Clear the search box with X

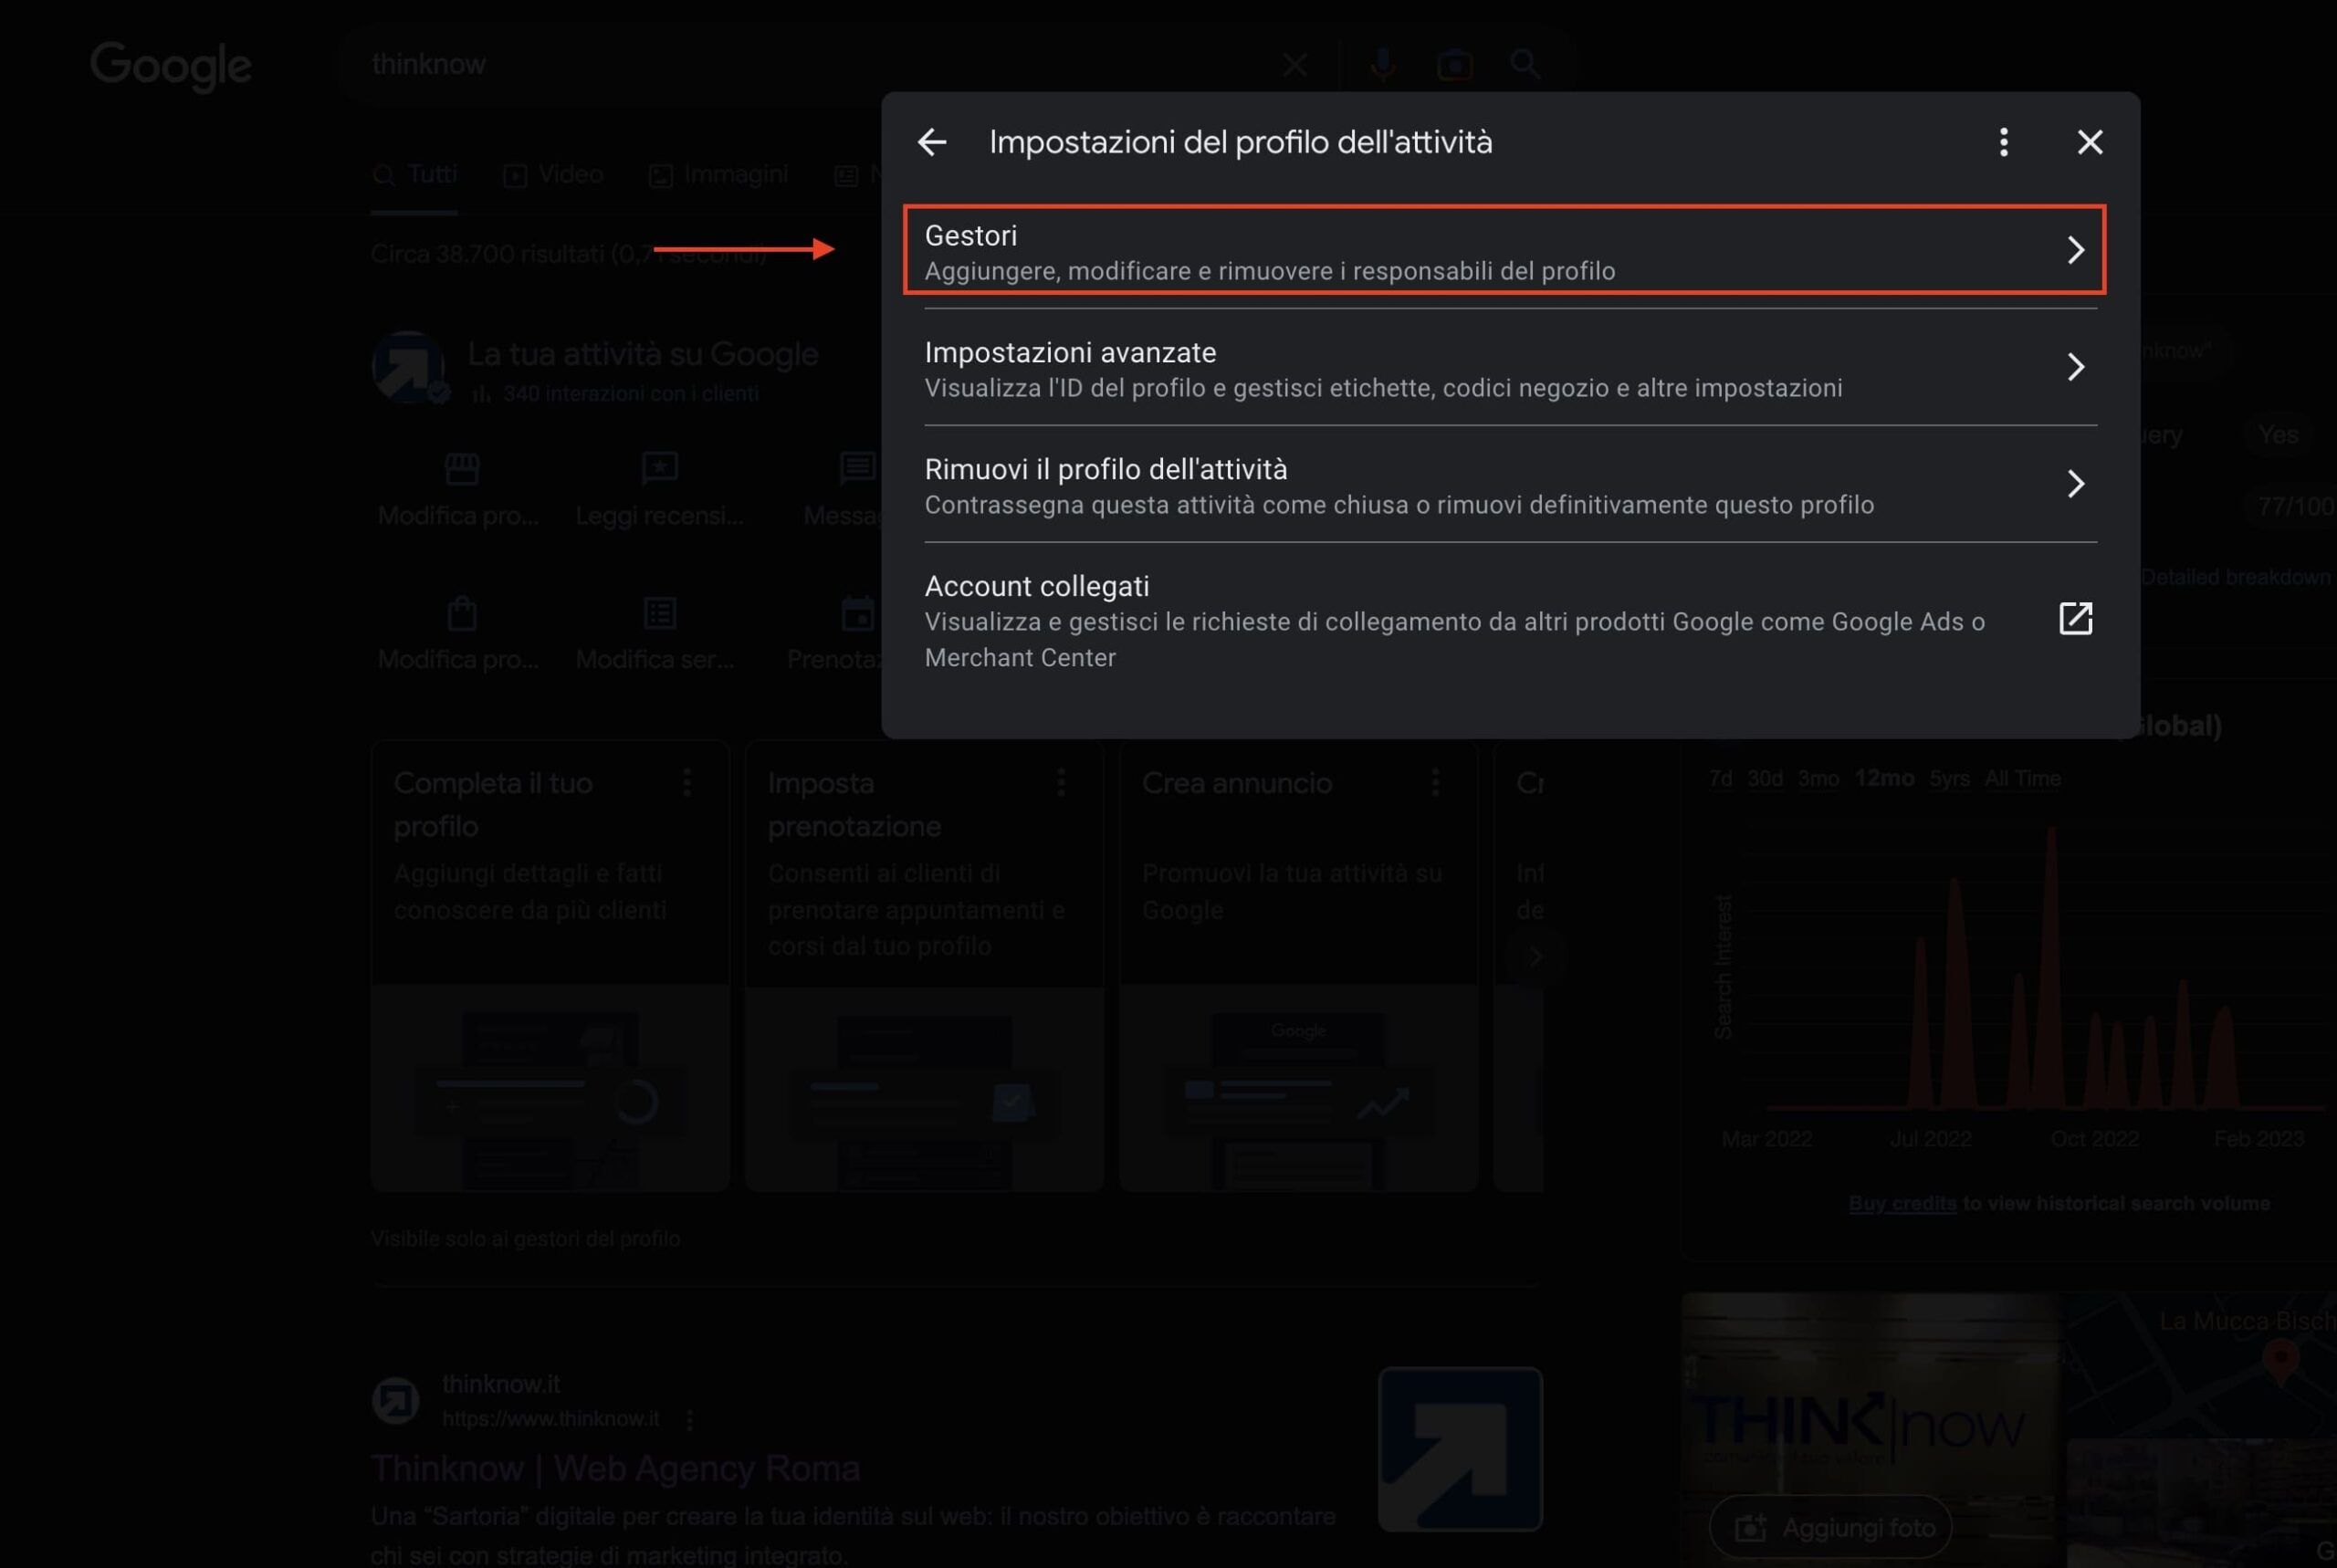tap(1295, 65)
